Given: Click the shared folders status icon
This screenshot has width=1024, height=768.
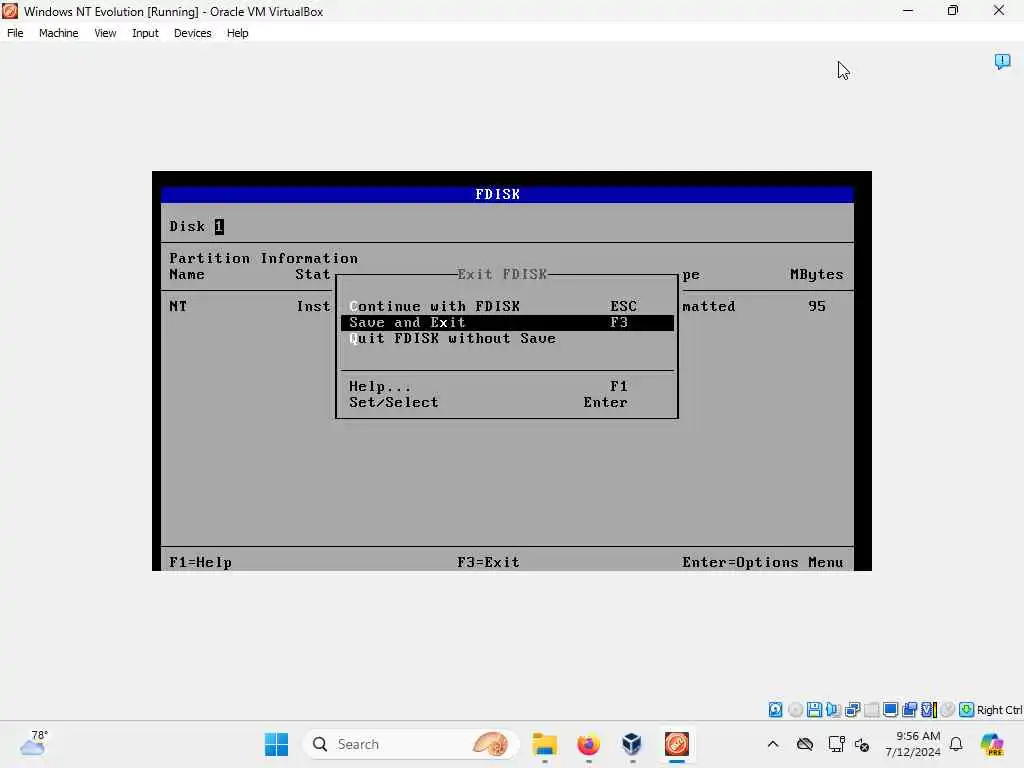Looking at the screenshot, I should (909, 710).
